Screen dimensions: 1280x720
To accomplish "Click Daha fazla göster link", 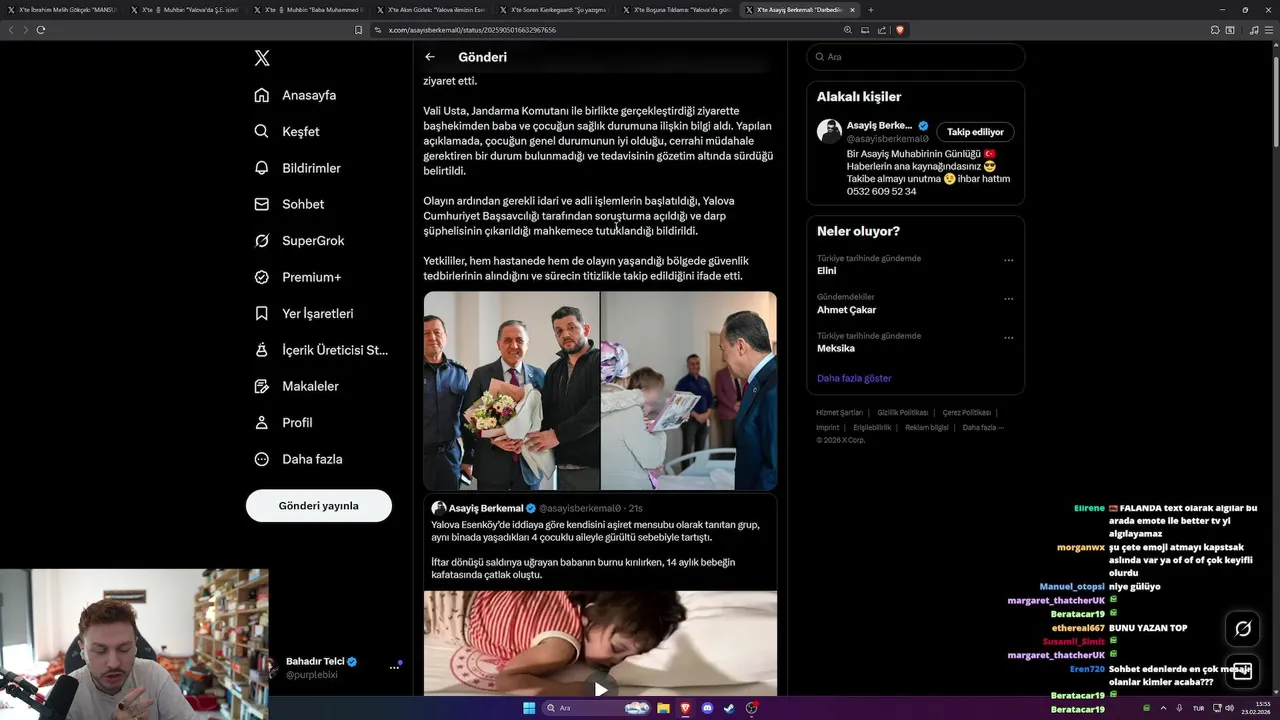I will [854, 378].
